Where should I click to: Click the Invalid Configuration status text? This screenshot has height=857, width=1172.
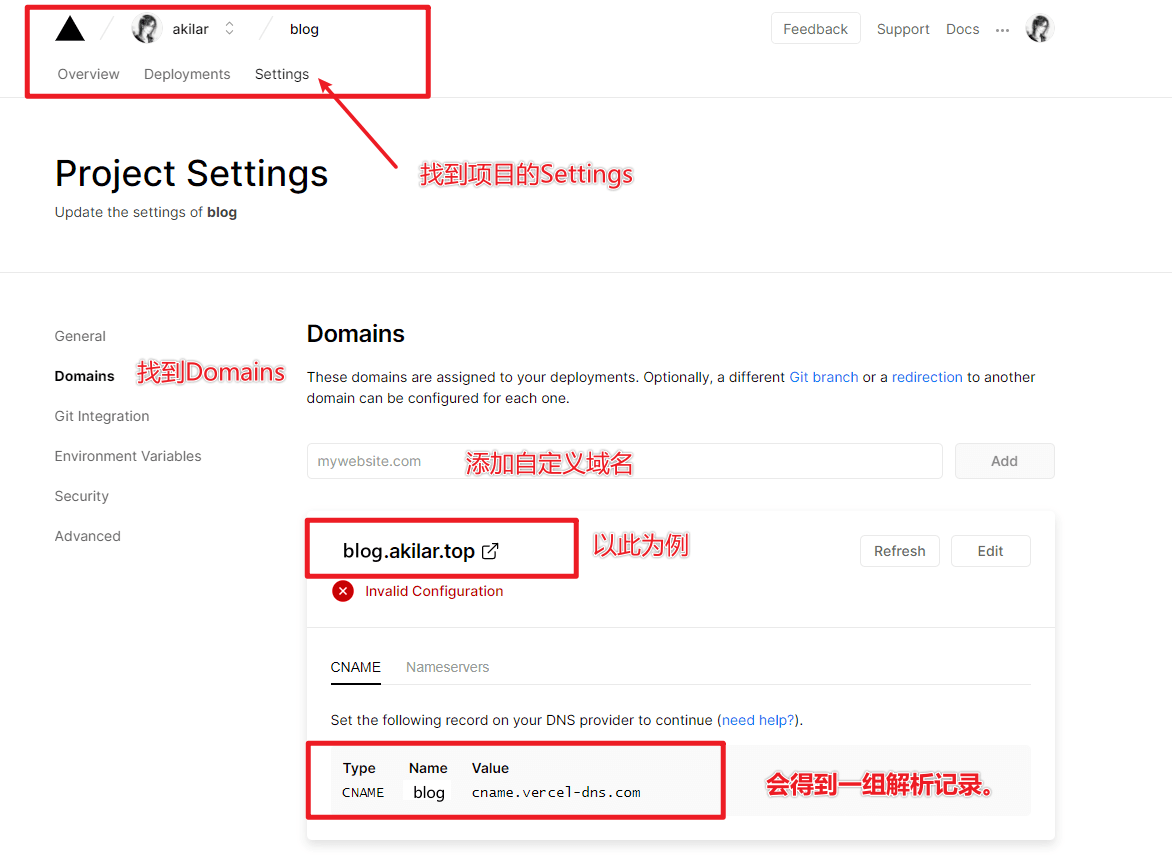(x=434, y=591)
